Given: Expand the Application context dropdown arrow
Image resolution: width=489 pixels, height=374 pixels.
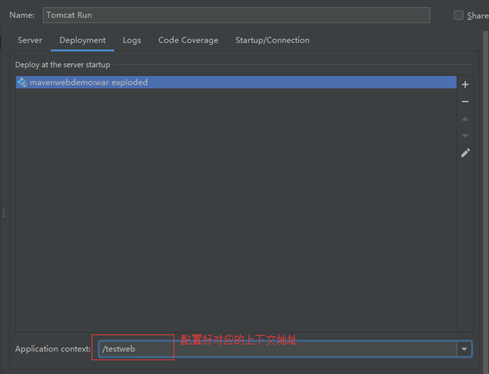Looking at the screenshot, I should tap(464, 349).
